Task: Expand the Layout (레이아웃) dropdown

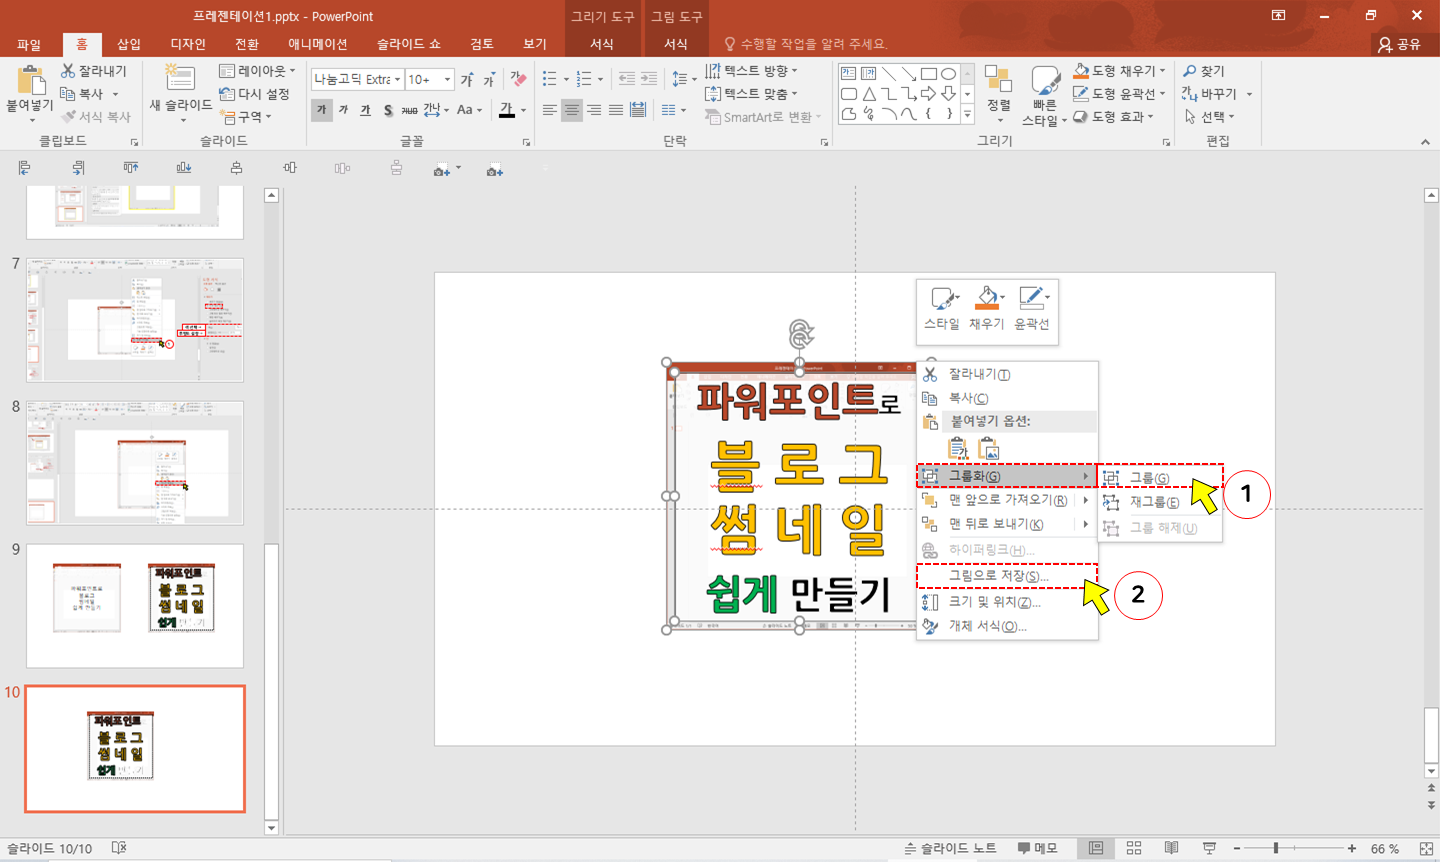Action: pos(258,71)
